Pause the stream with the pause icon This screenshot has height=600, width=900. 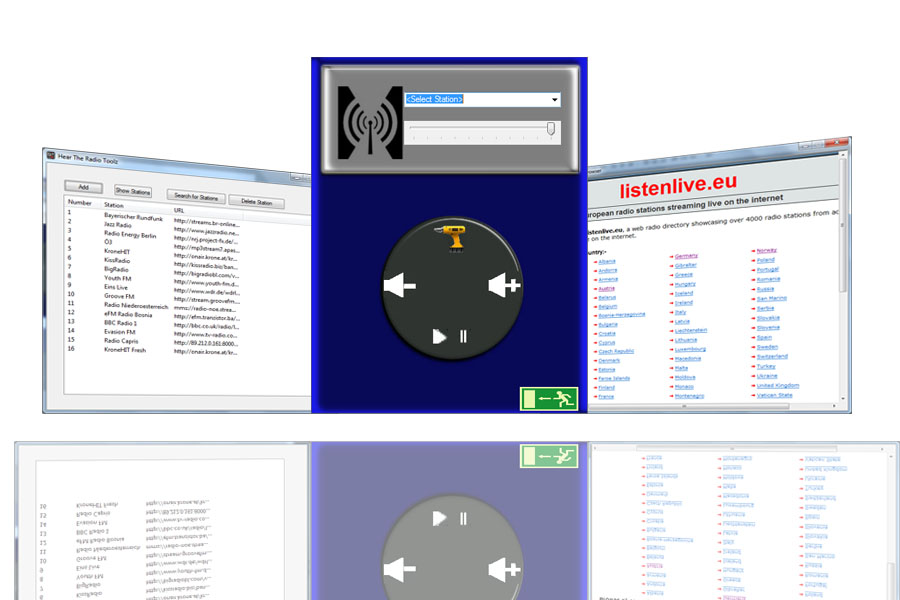[463, 336]
